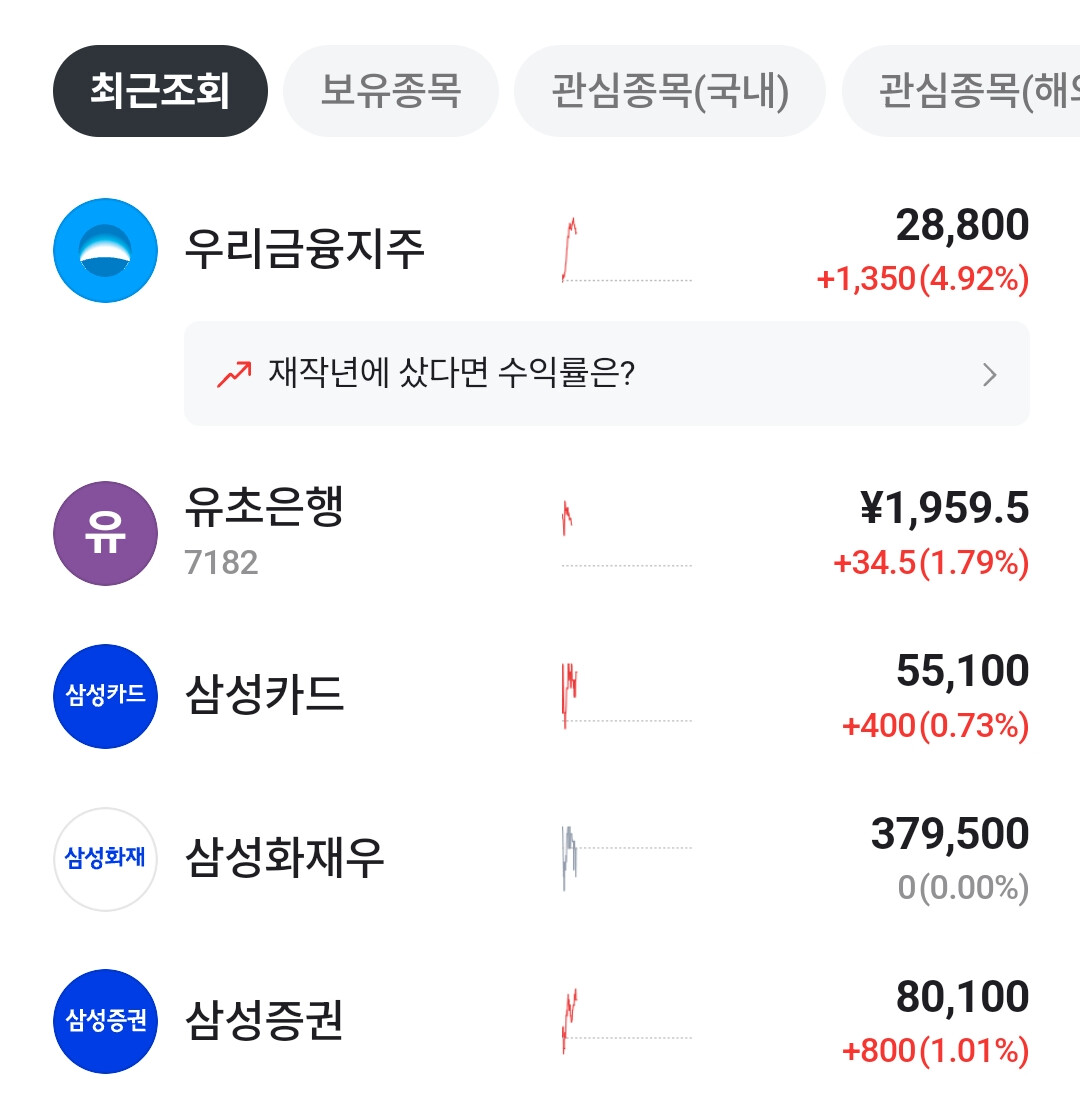Viewport: 1080px width, 1099px height.
Task: Open the 우리금융지주 mini price chart
Action: [626, 250]
